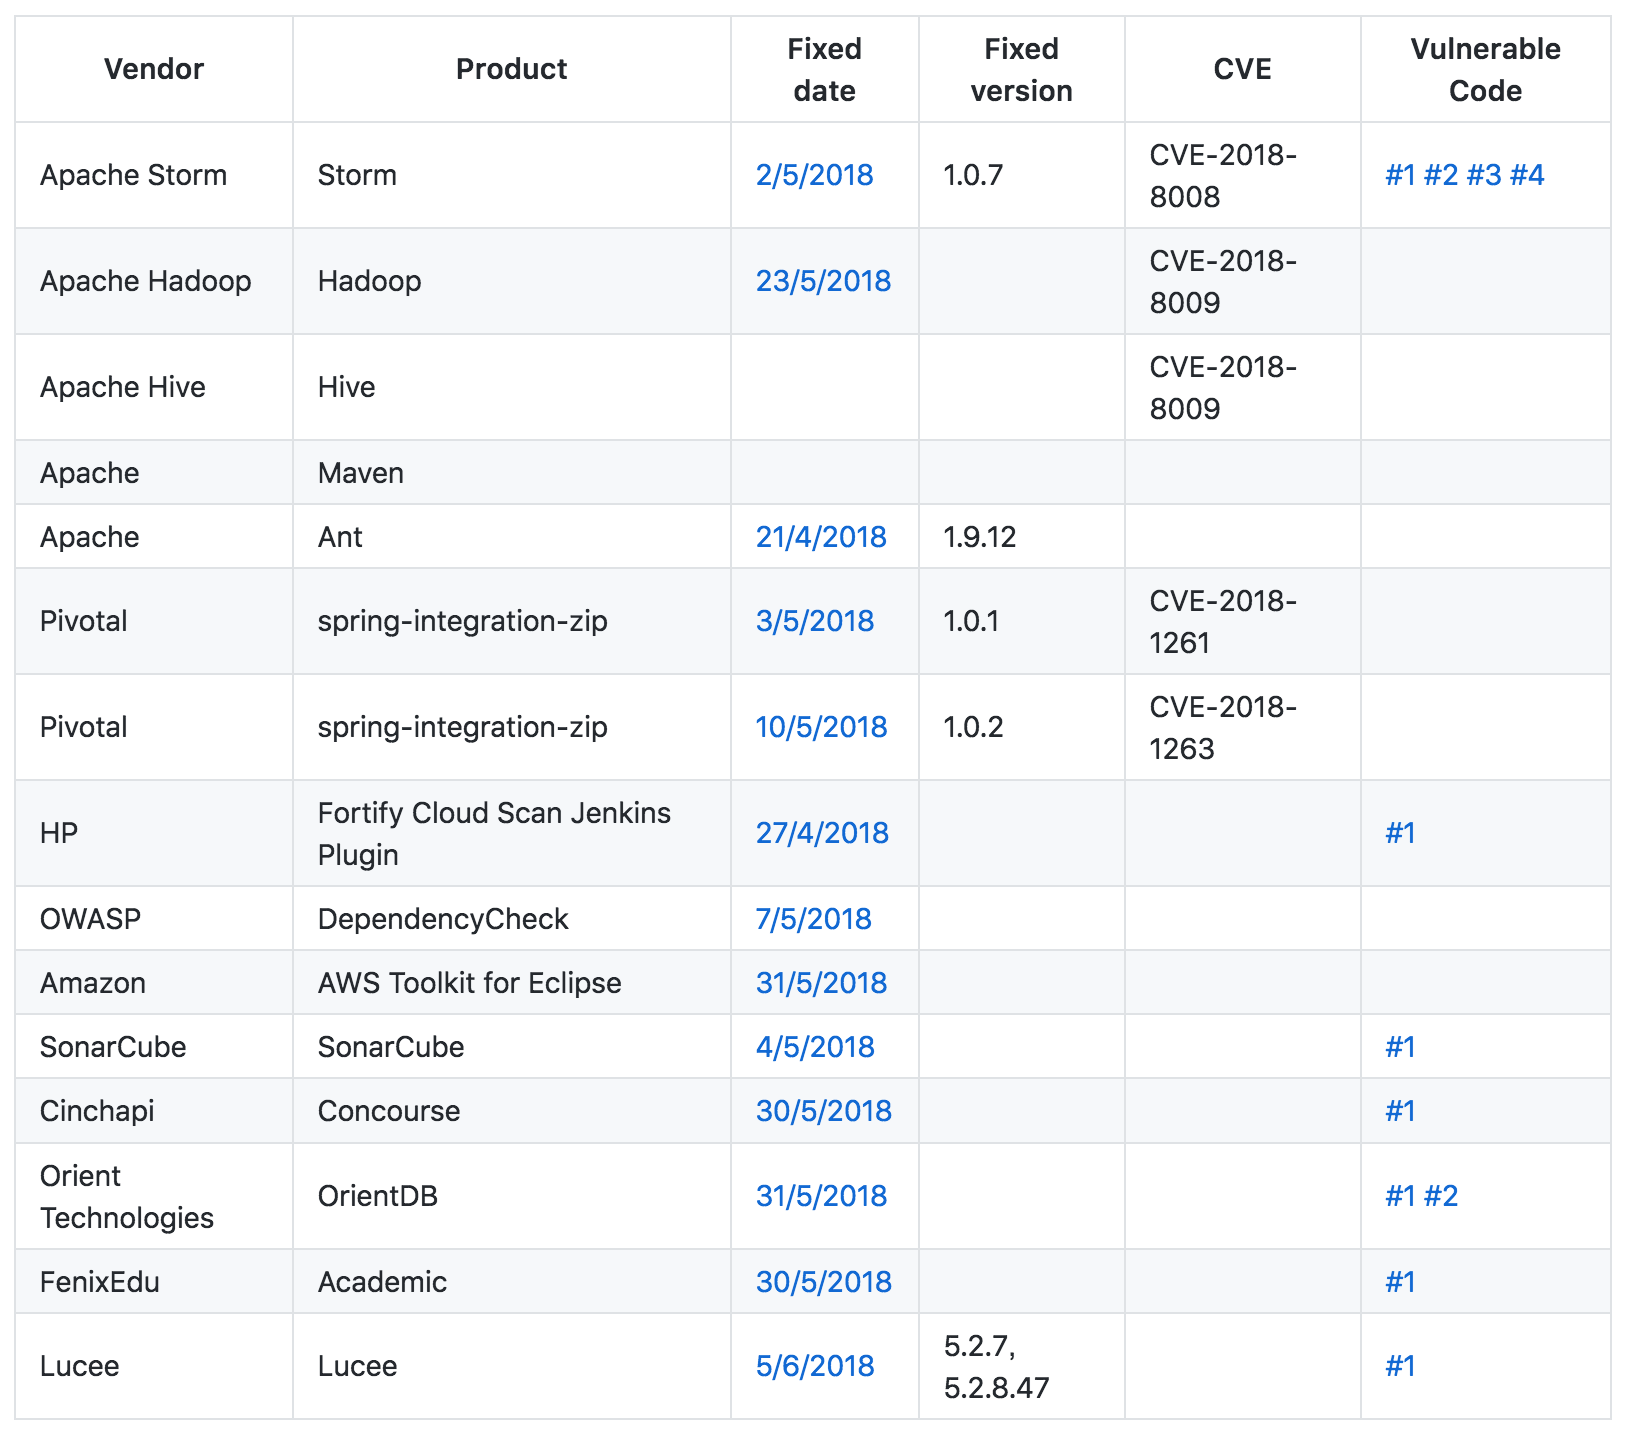
Task: Click vulnerable code link #1 for Apache Storm
Action: pos(1400,174)
